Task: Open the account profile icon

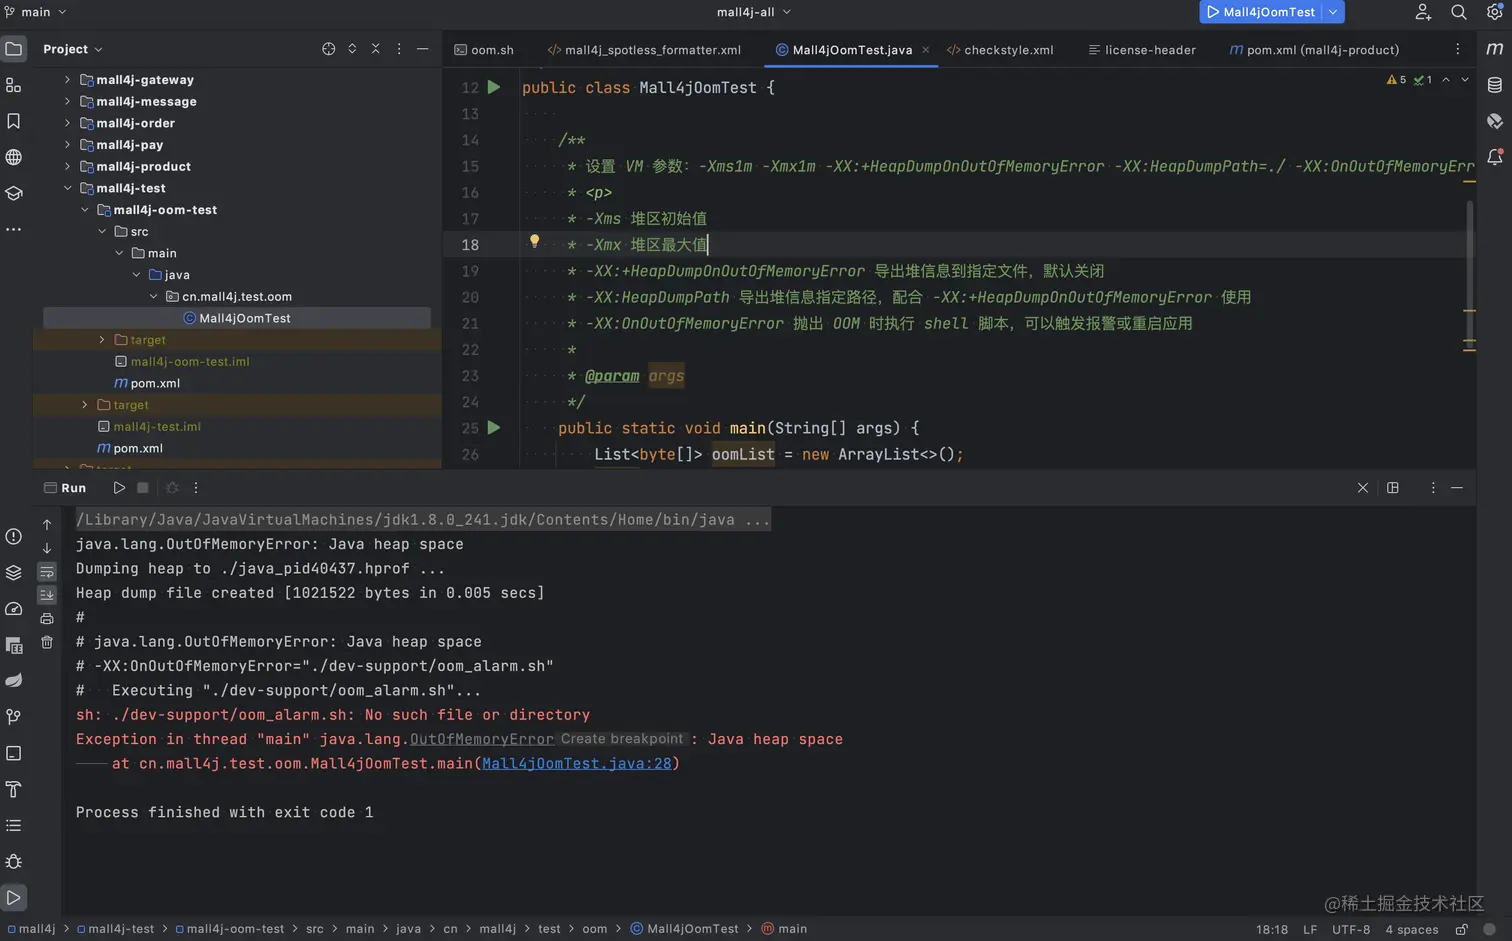Action: [x=1423, y=12]
